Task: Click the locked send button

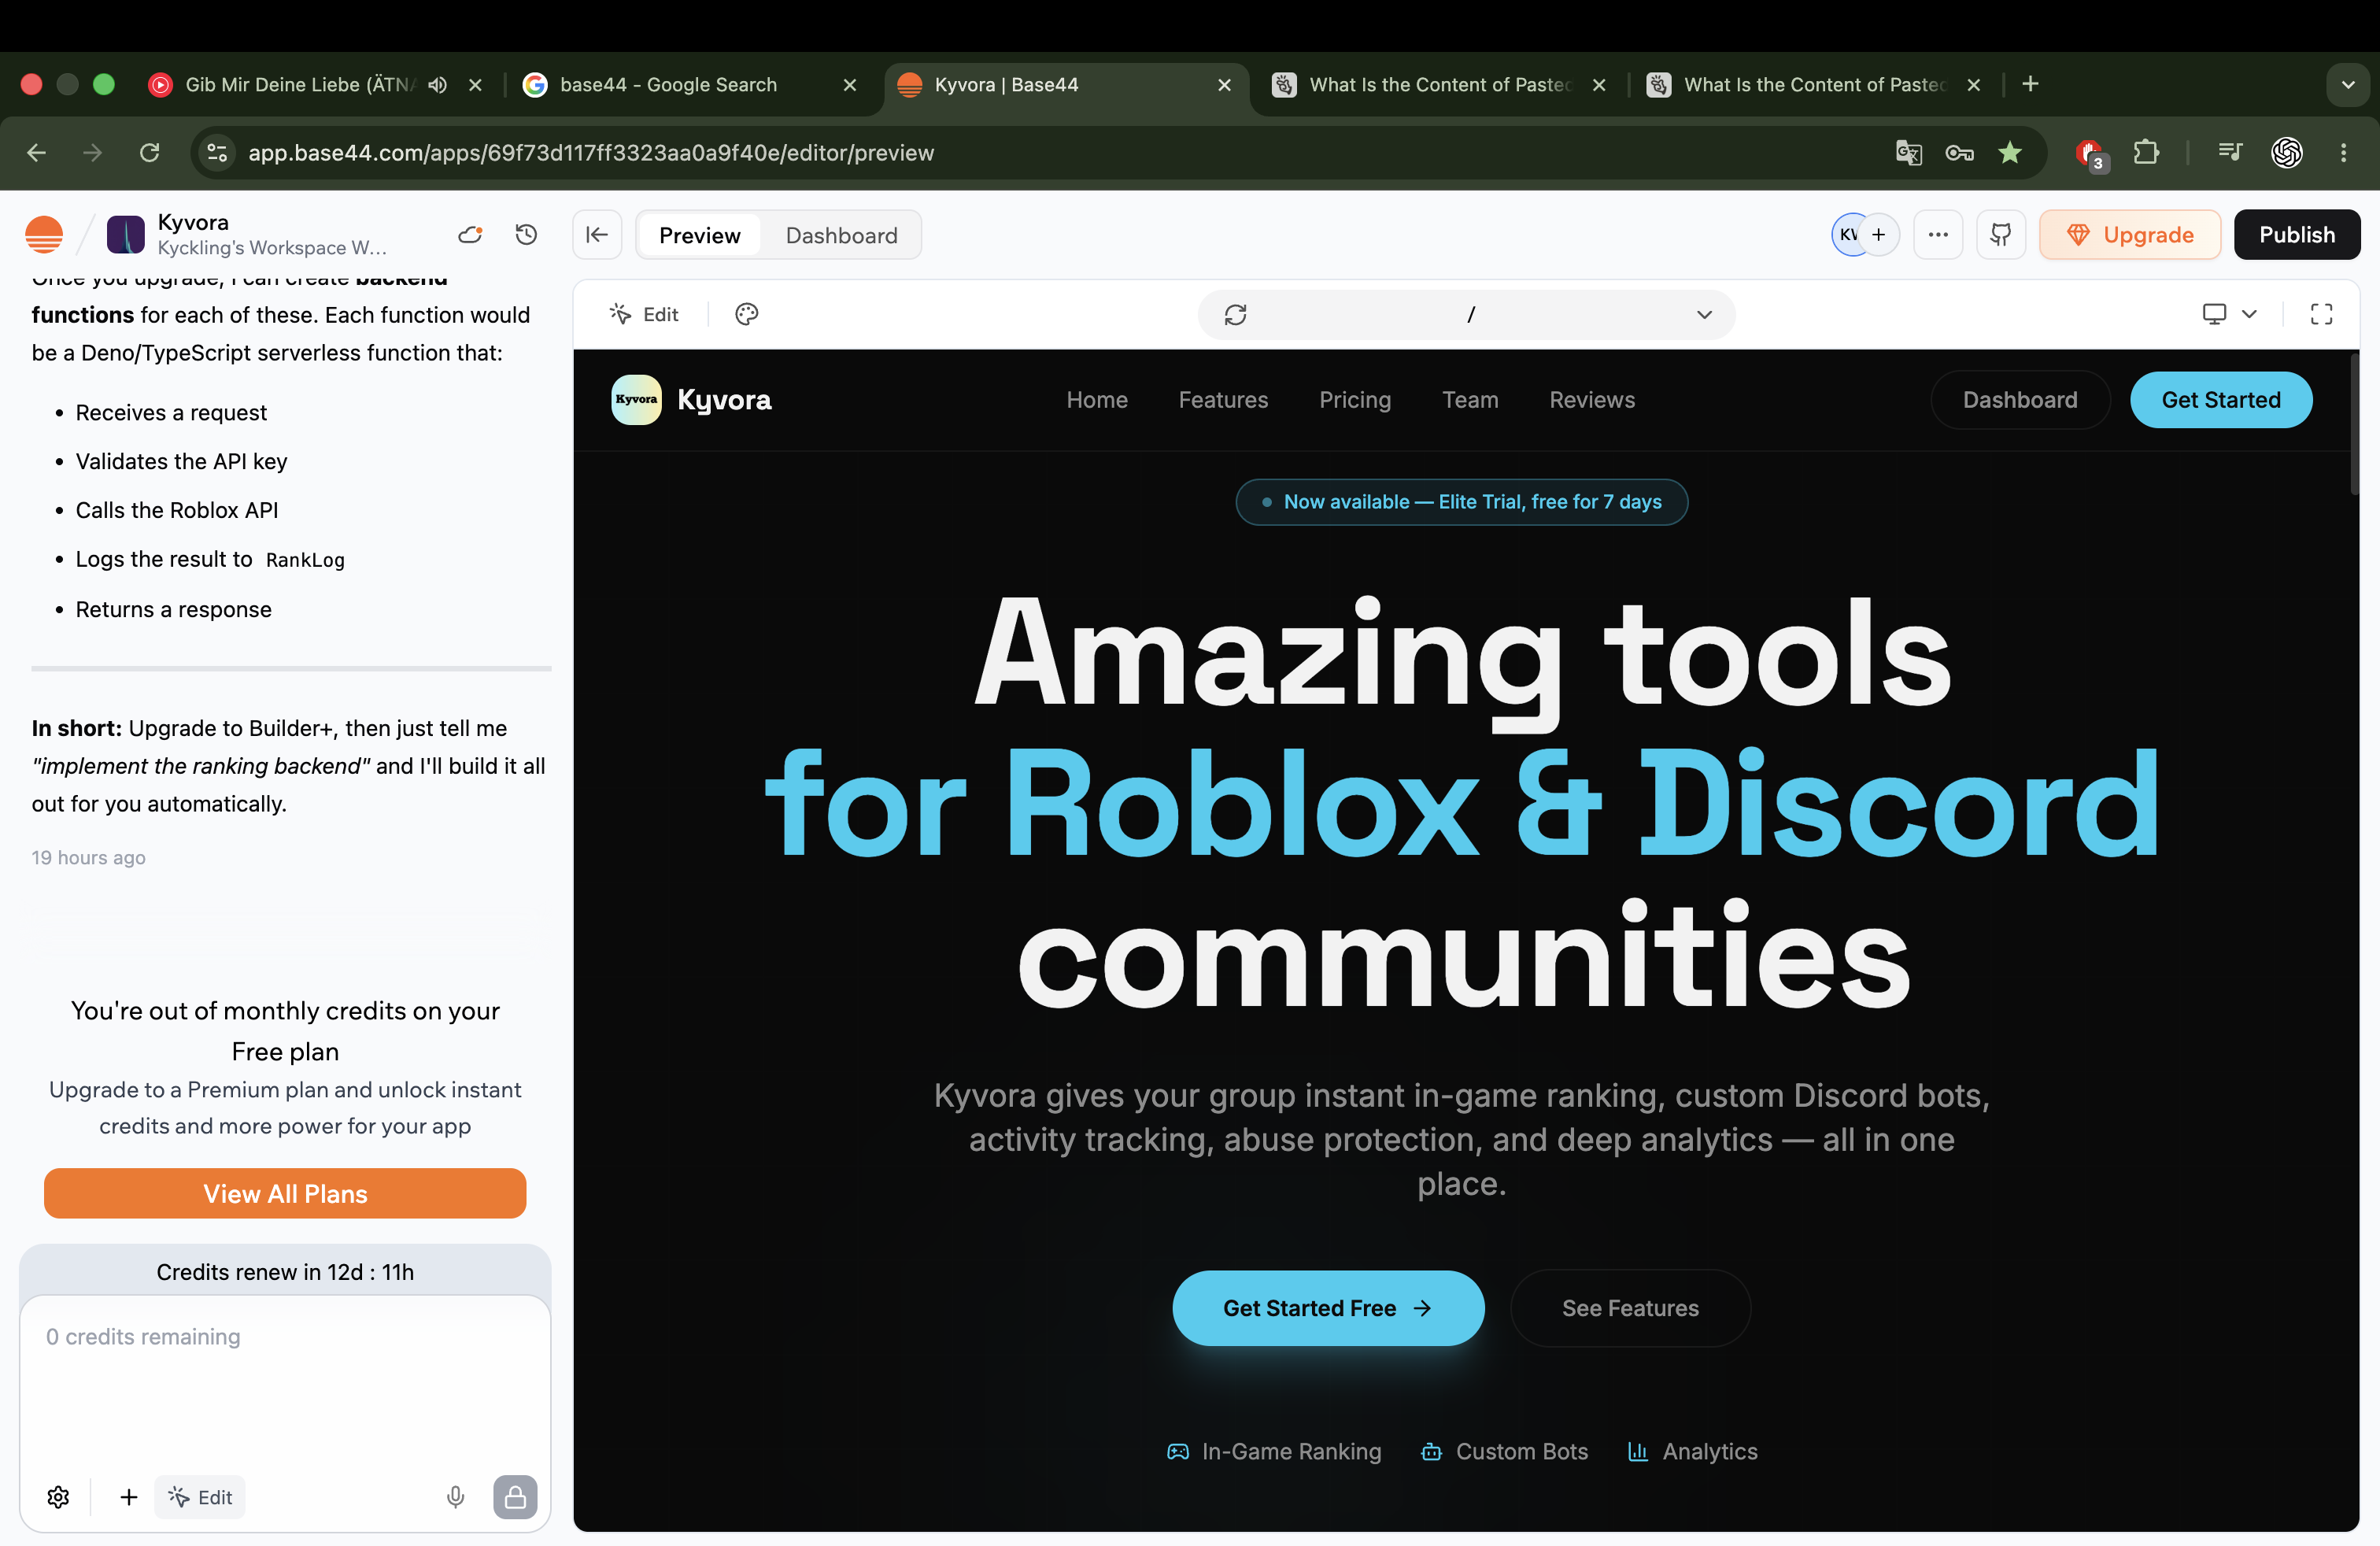Action: [515, 1497]
